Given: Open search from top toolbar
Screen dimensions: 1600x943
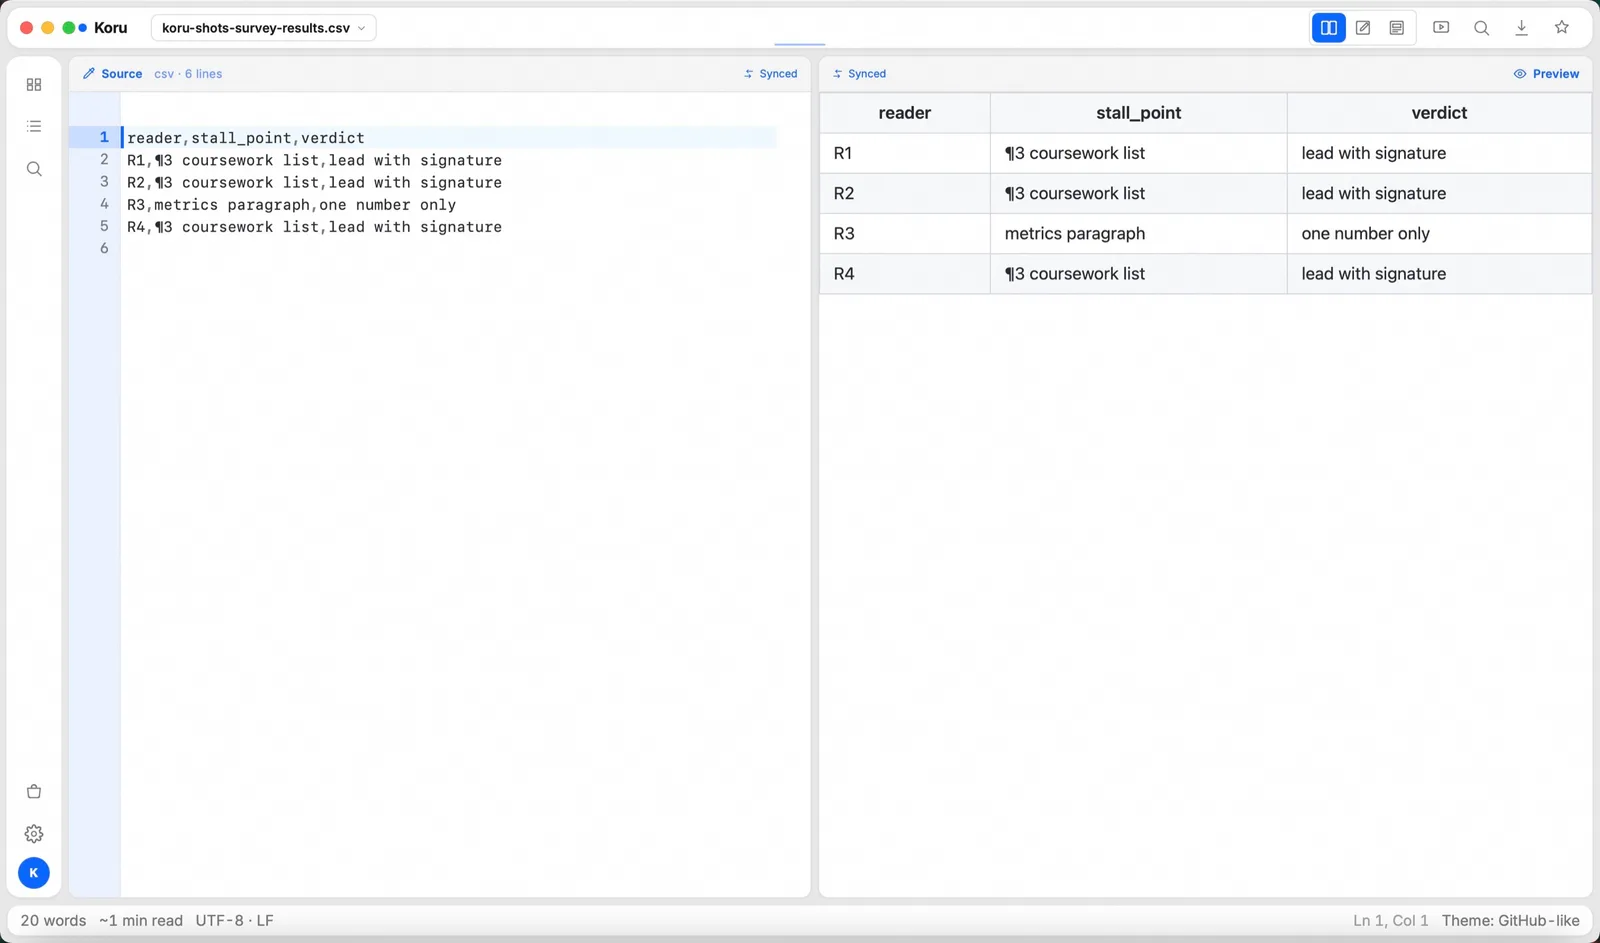Looking at the screenshot, I should [x=1481, y=28].
